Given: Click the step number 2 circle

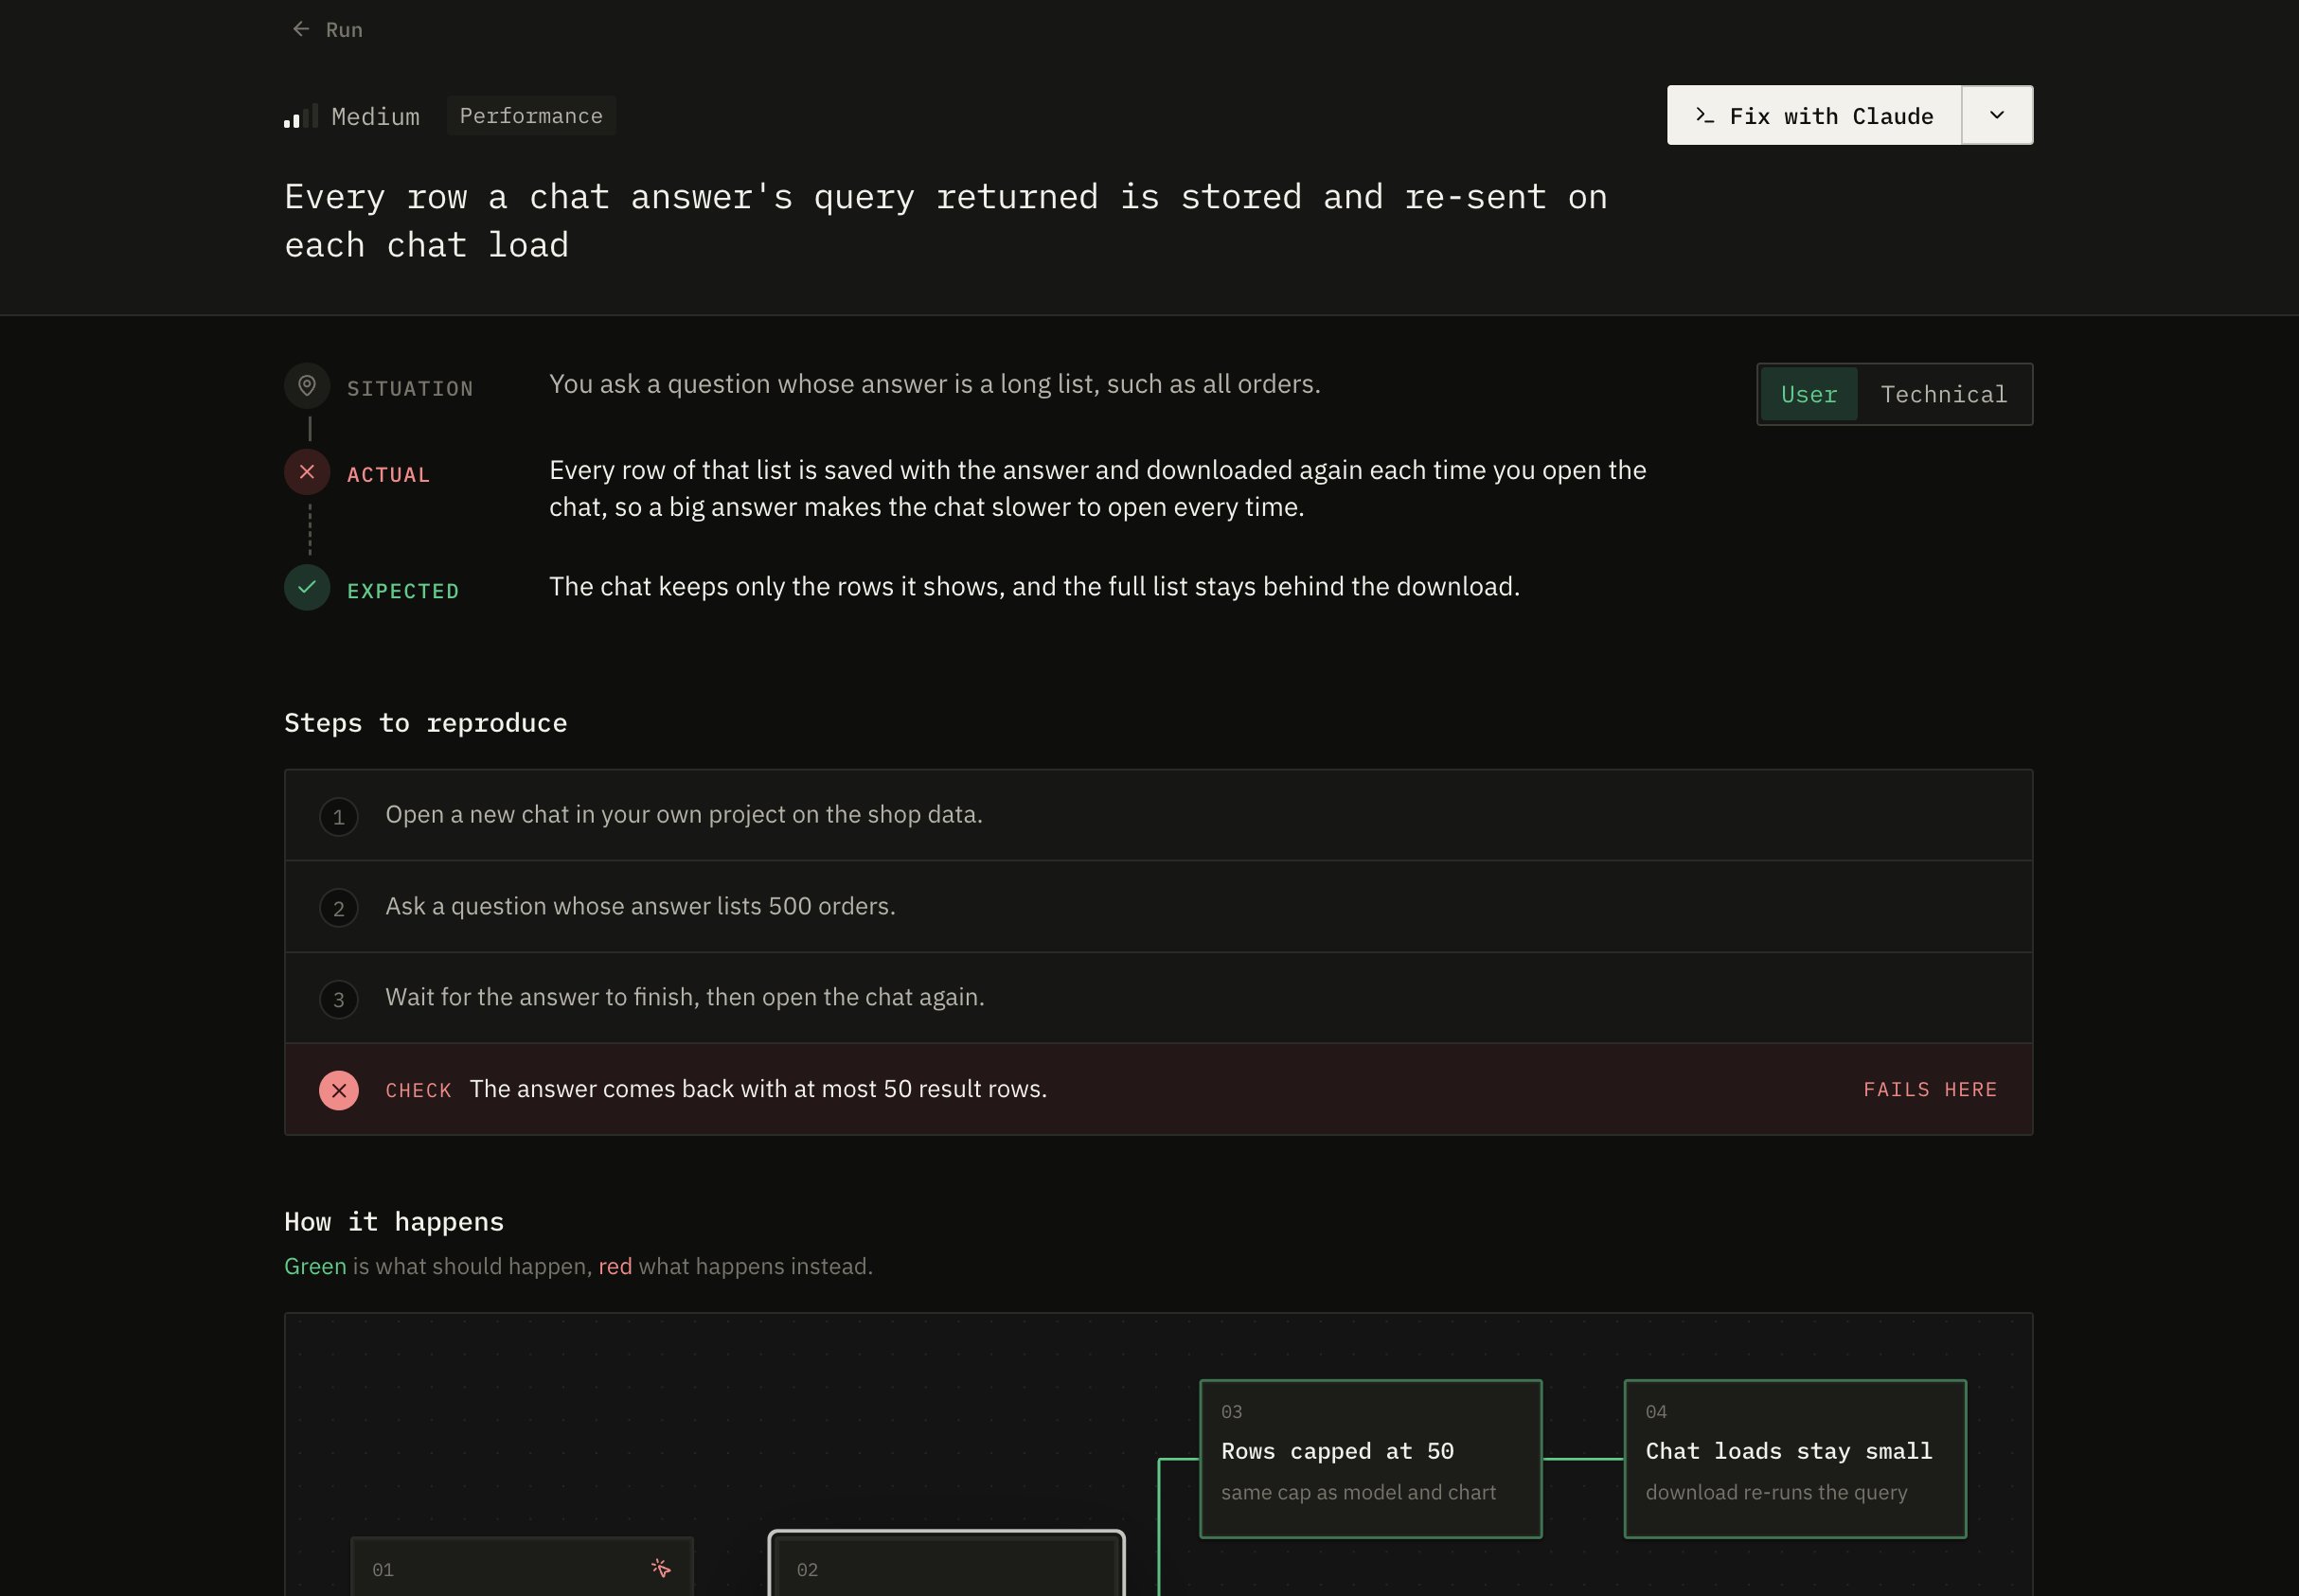Looking at the screenshot, I should tap(339, 909).
